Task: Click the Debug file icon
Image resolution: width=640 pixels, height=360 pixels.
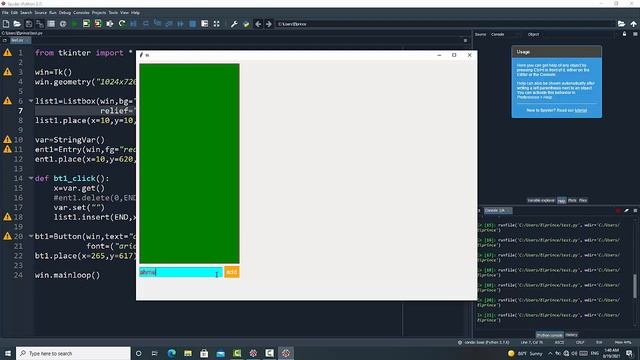Action: coord(133,24)
